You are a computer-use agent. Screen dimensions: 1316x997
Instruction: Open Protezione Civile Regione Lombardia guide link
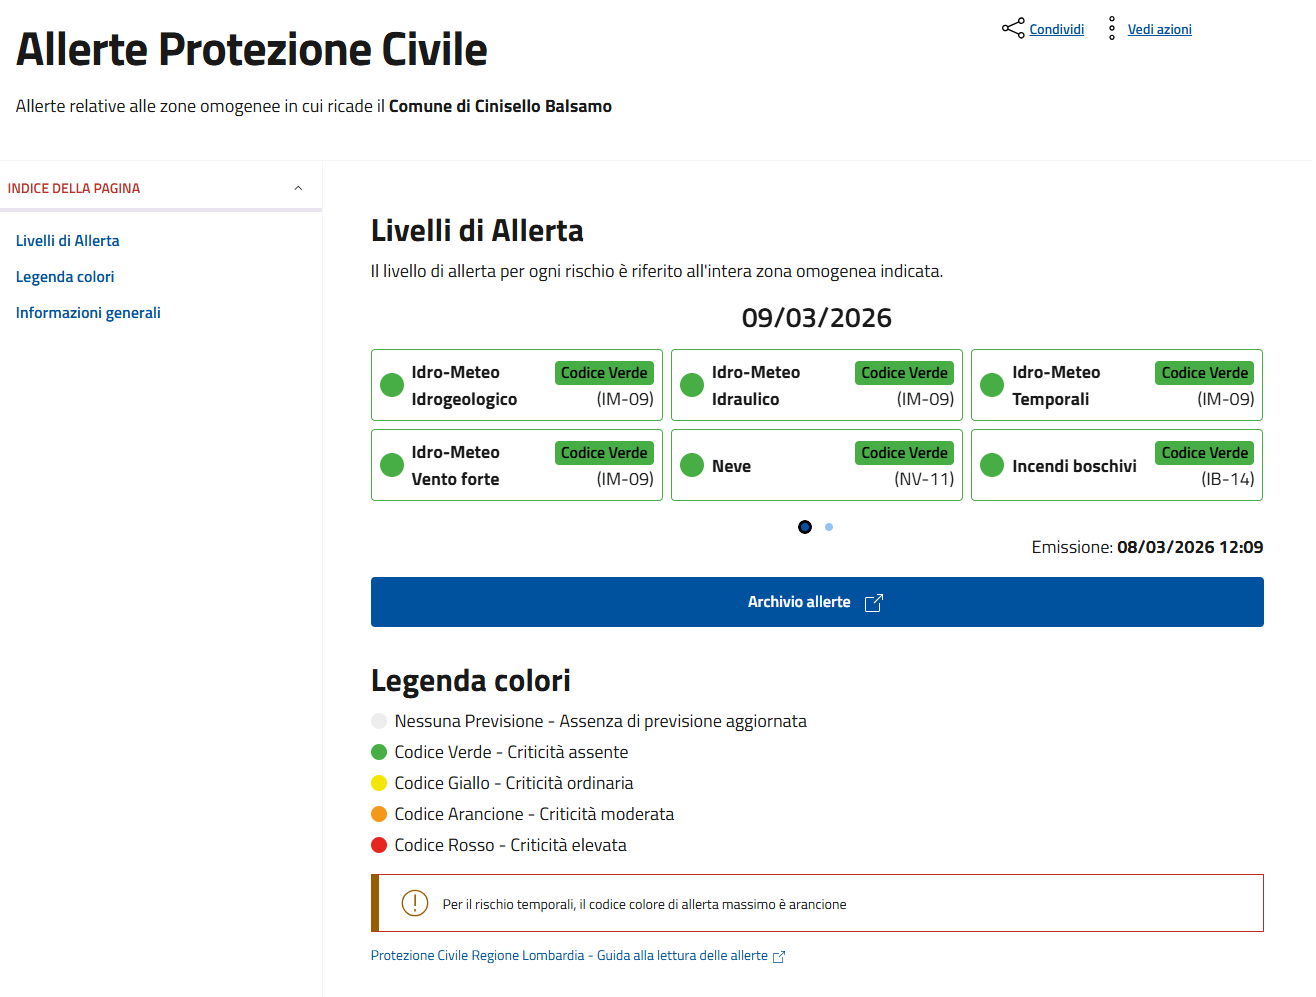(569, 956)
